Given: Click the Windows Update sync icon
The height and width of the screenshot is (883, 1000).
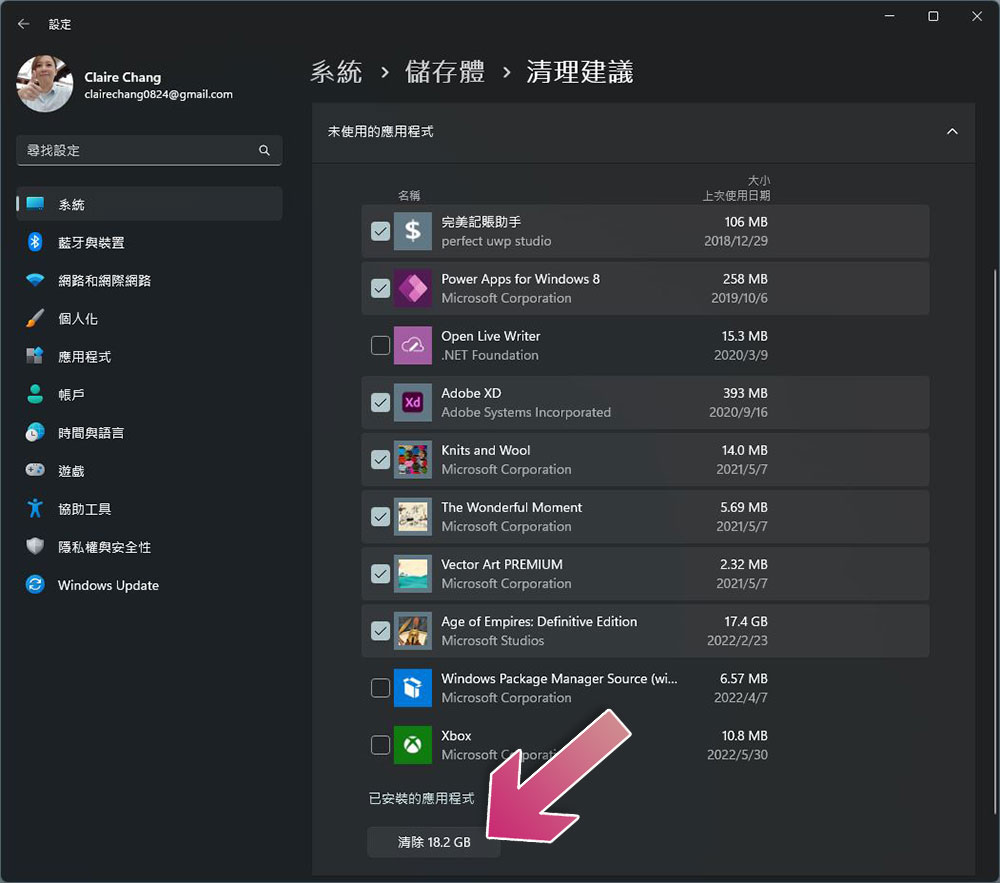Looking at the screenshot, I should point(35,585).
